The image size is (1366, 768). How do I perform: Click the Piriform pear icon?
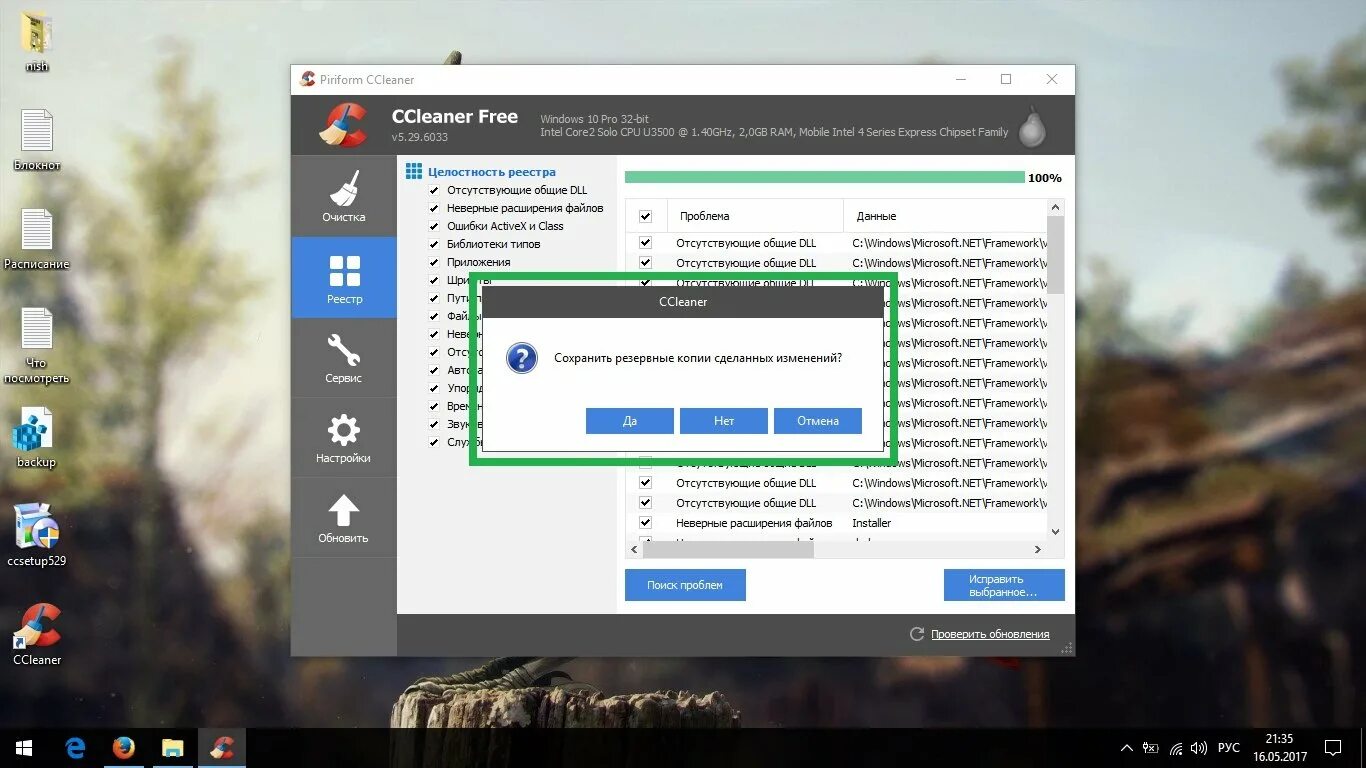point(1032,126)
